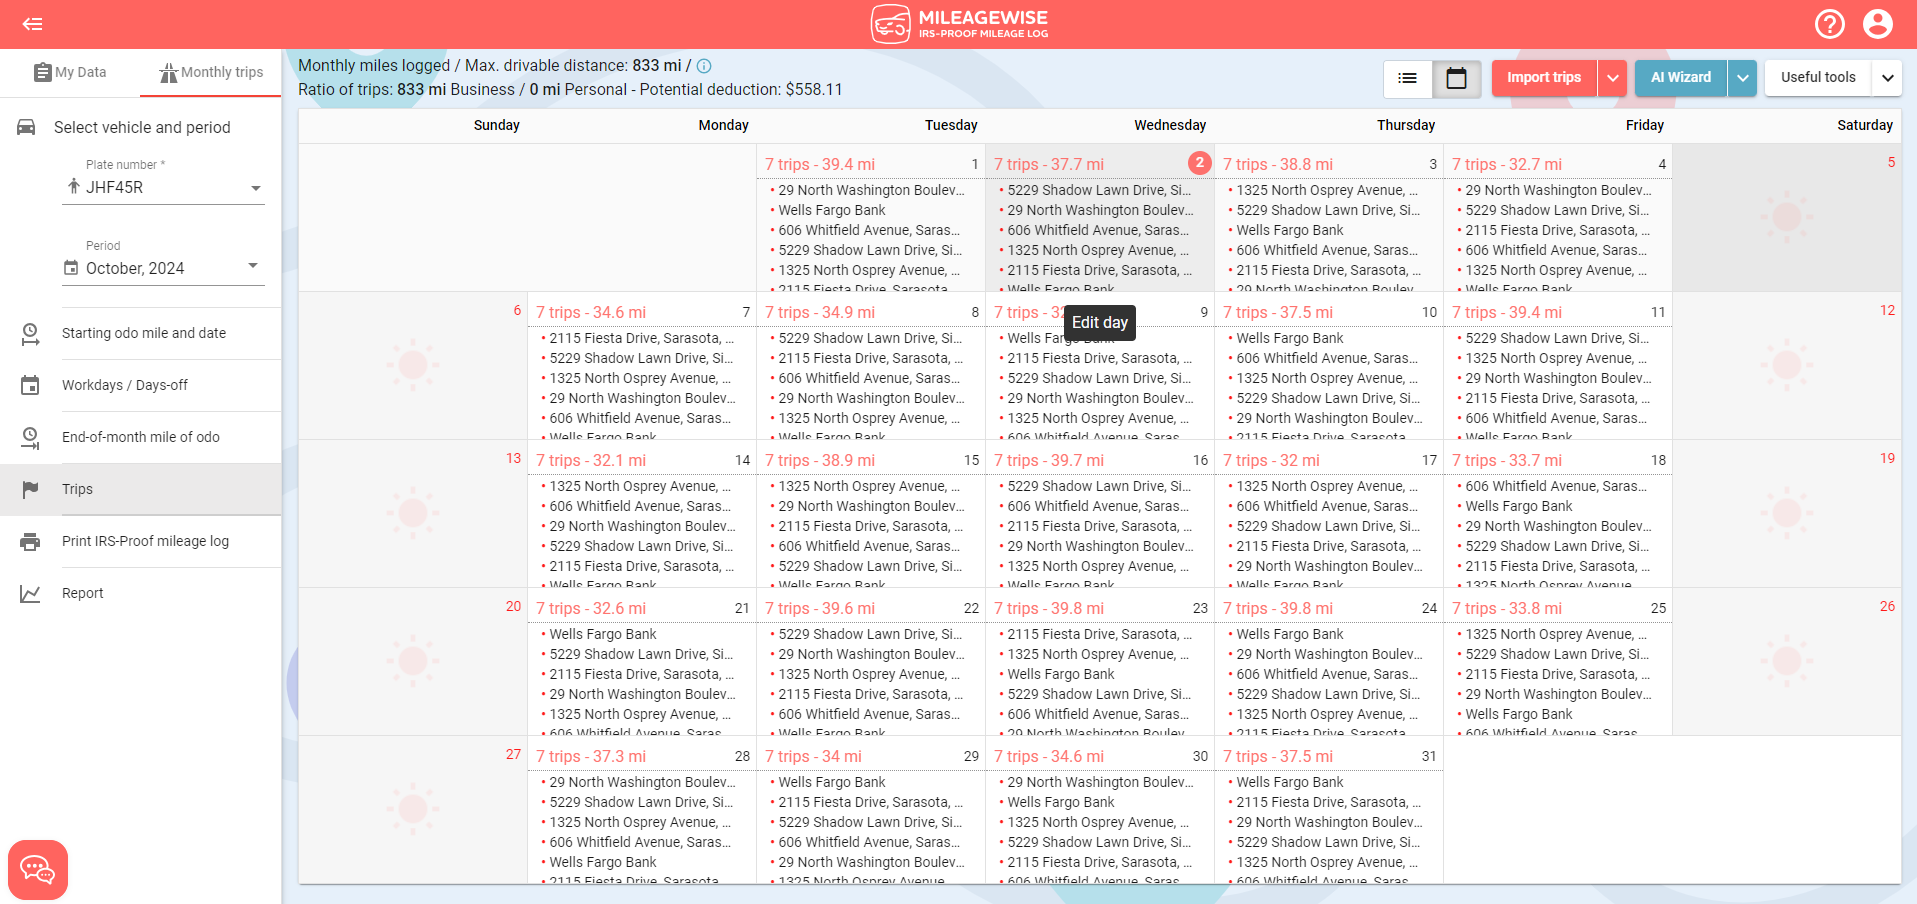Launch the AI Wizard
The height and width of the screenshot is (904, 1917).
click(1680, 77)
